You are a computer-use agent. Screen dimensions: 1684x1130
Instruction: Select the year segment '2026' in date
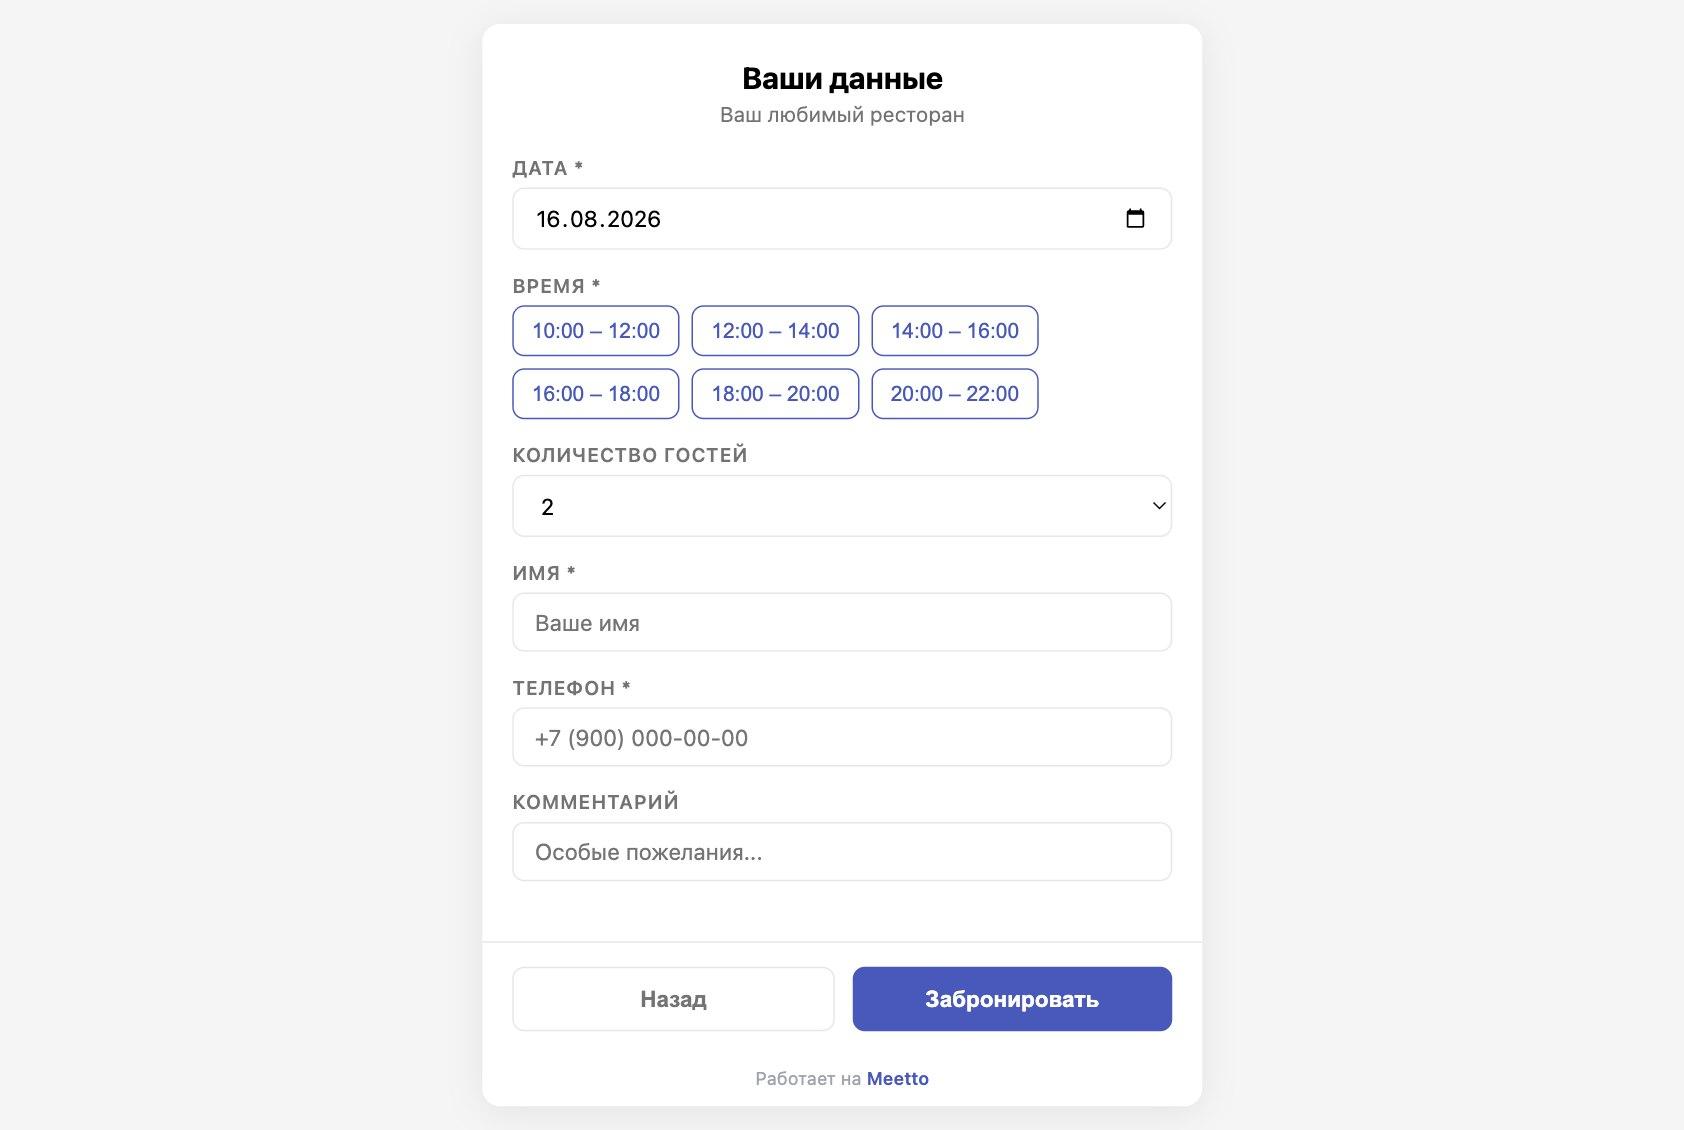pyautogui.click(x=634, y=219)
